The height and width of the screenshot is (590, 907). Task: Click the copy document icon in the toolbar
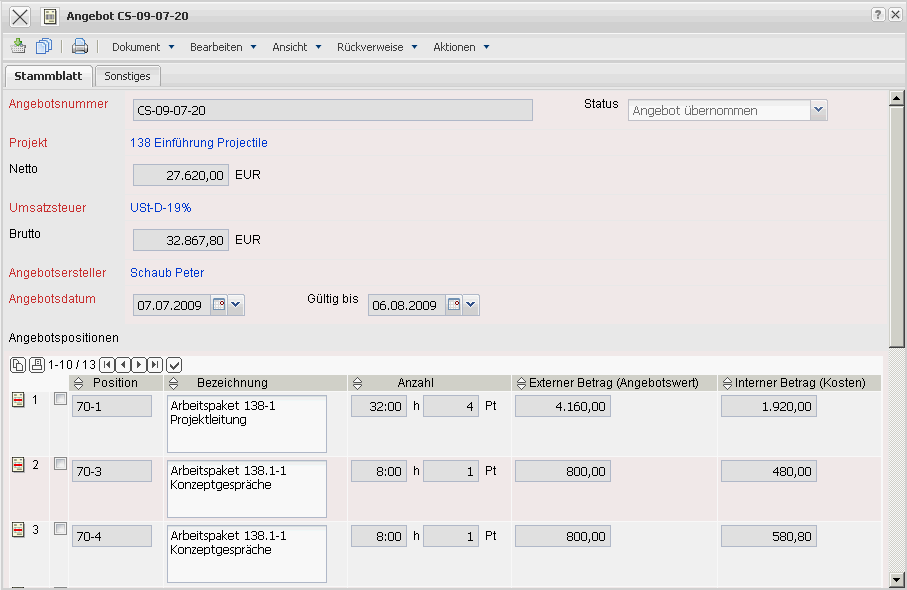click(44, 46)
